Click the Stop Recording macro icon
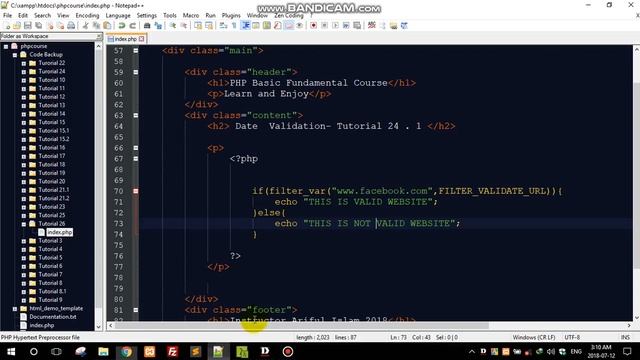The width and height of the screenshot is (640, 360). [324, 26]
